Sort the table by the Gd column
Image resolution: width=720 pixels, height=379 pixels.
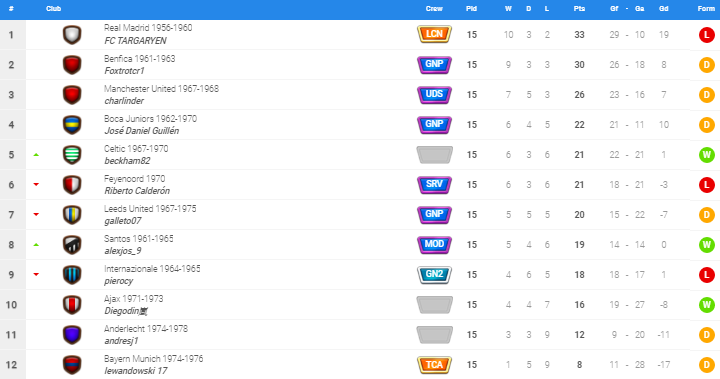tap(664, 9)
